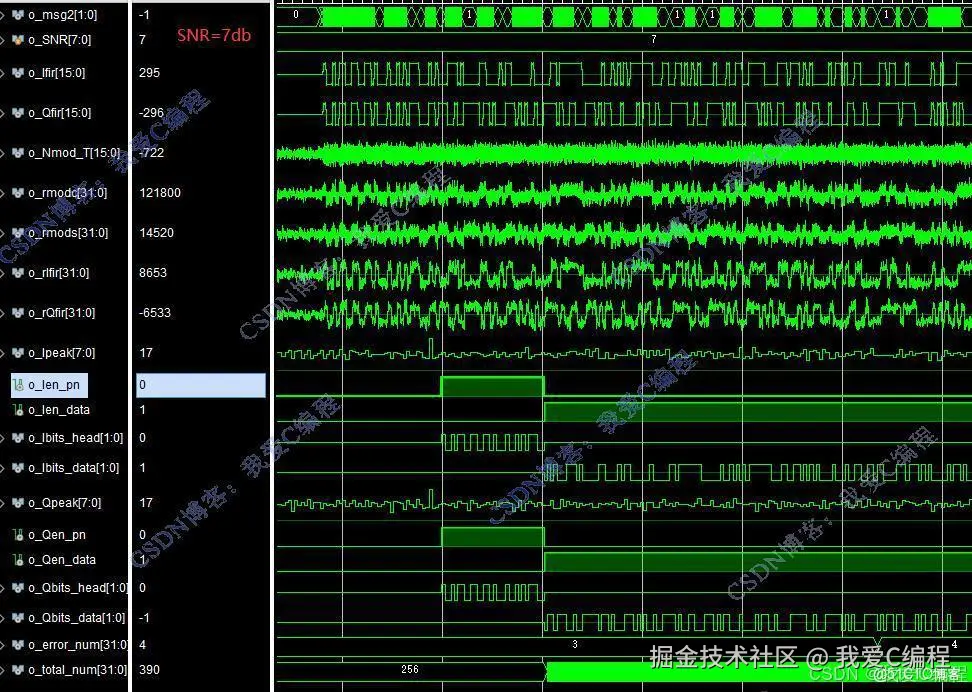
Task: Select the o_Qbits_data[1:0] signal name
Action: [77, 618]
